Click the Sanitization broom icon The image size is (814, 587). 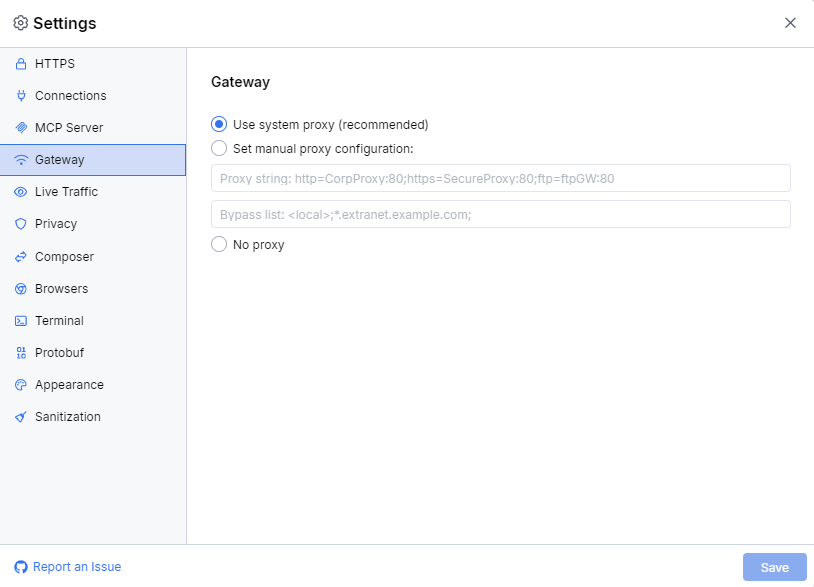pos(20,416)
